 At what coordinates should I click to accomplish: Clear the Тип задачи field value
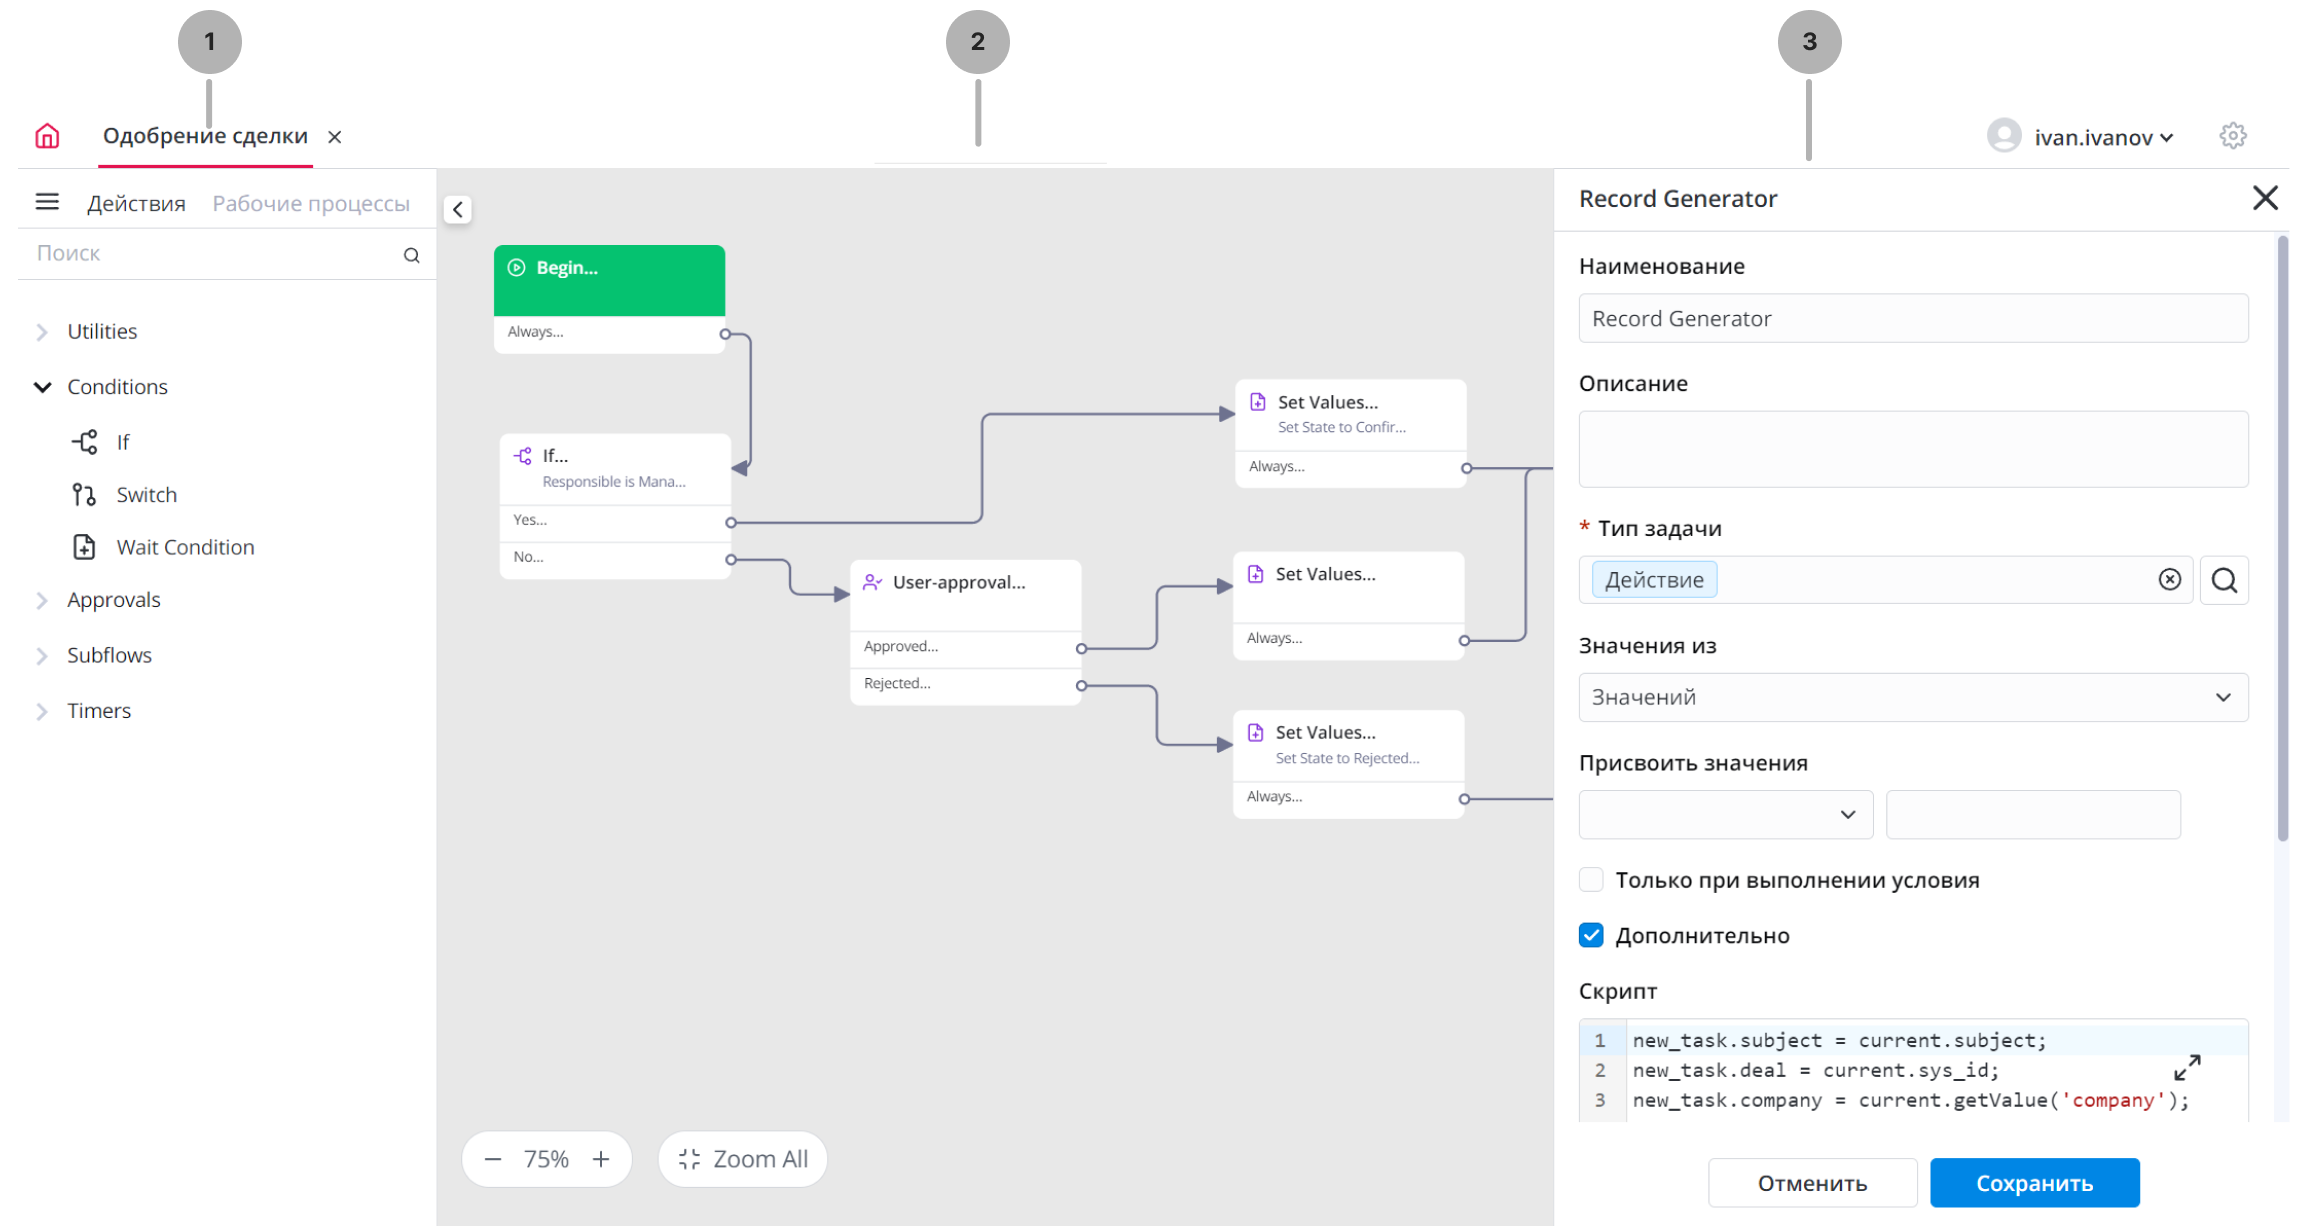click(2169, 580)
